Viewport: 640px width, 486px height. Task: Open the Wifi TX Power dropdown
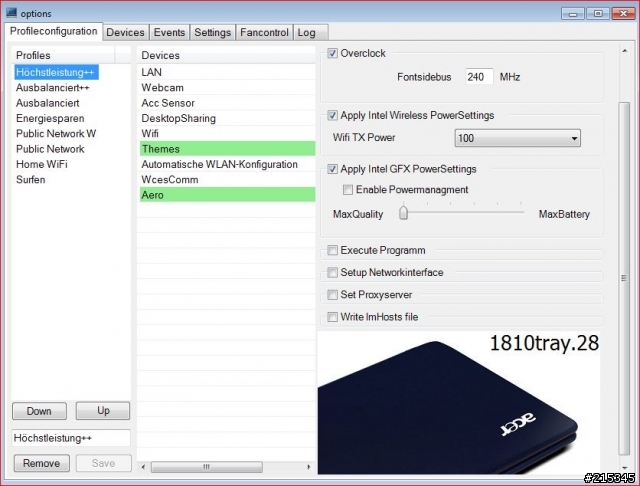[517, 138]
